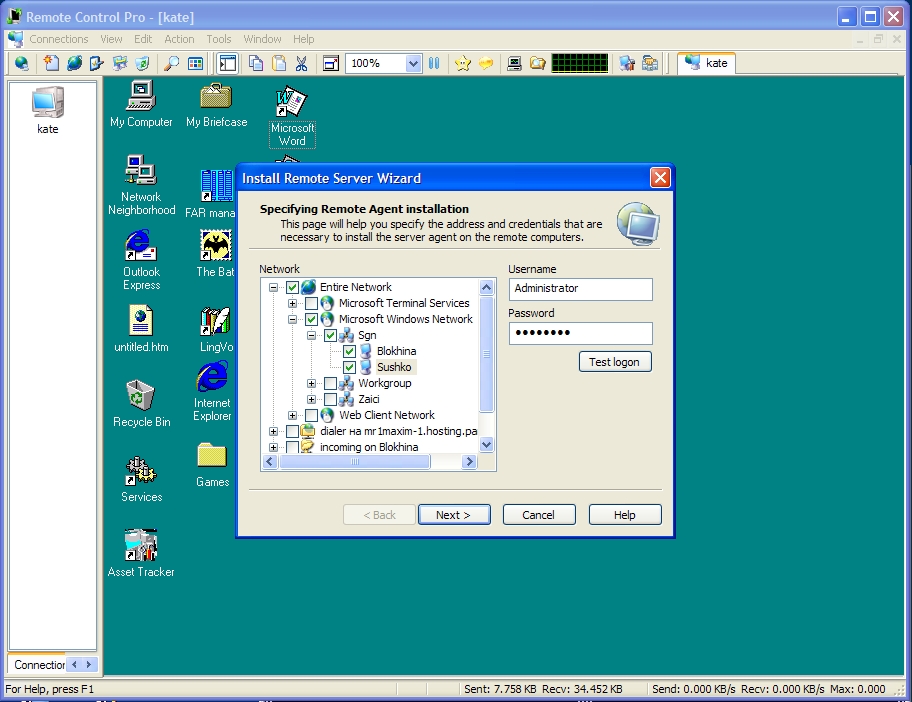
Task: Toggle the sidebar panel view icon
Action: 228,62
